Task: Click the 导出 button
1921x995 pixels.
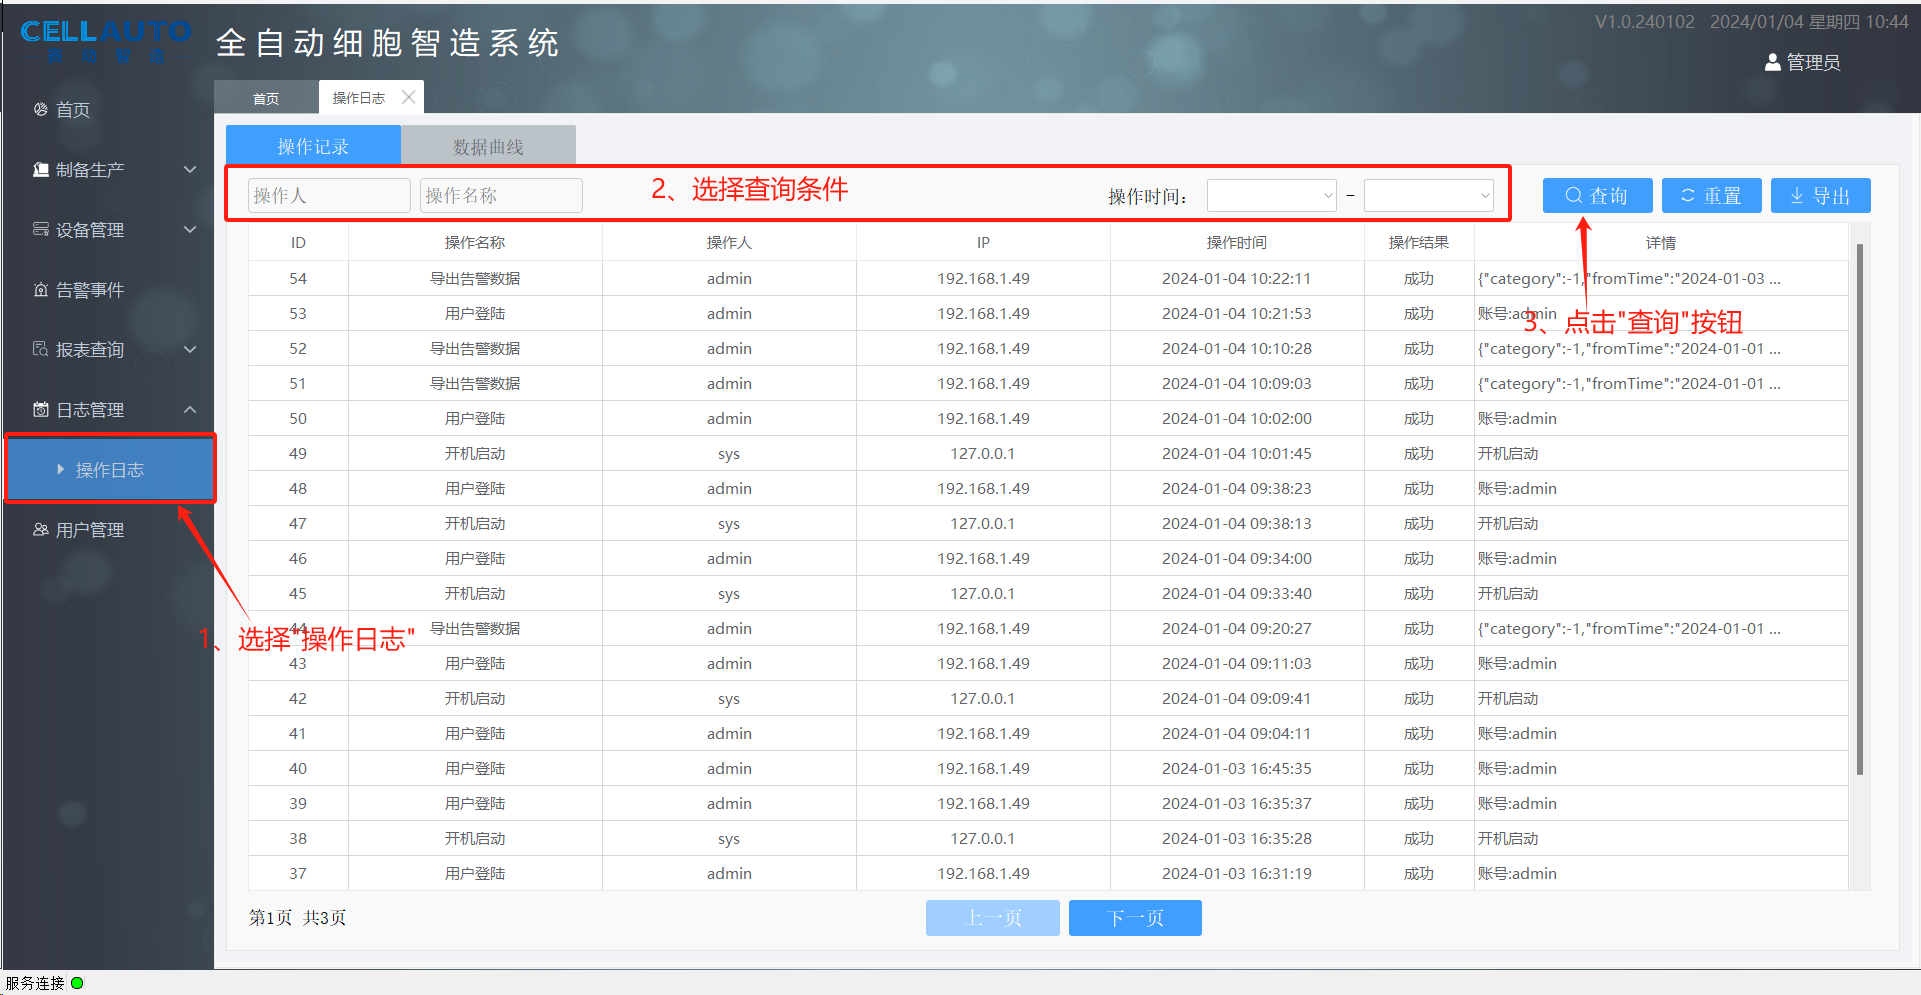Action: point(1820,196)
